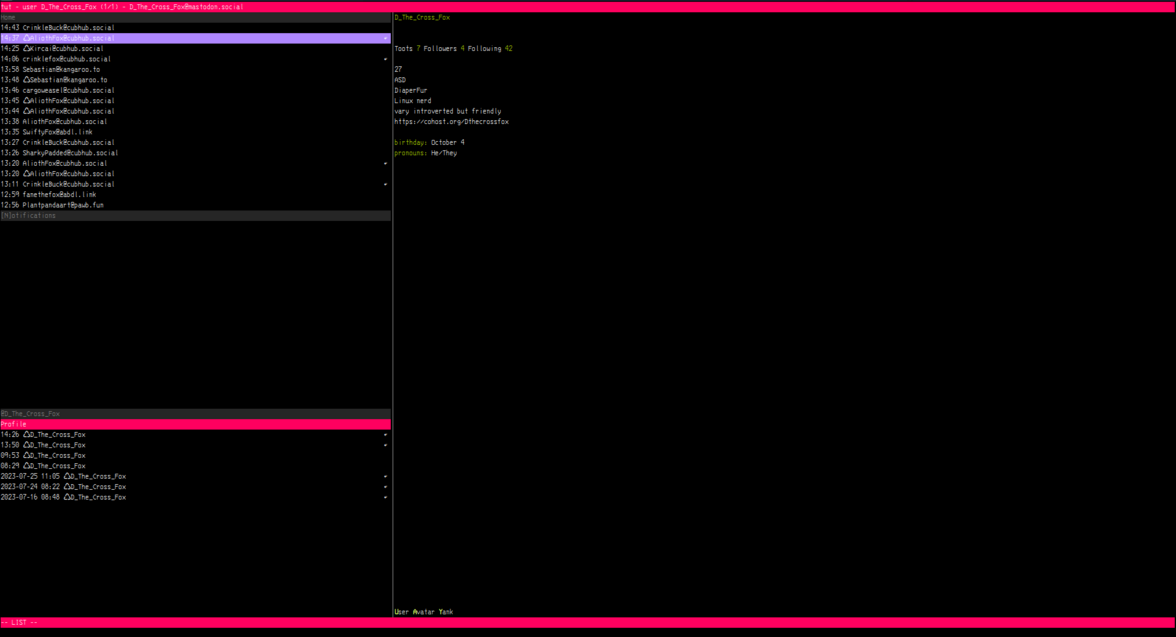Screen dimensions: 1176x637
Task: Click the boost icon on the 13:50 D_The_Cross_Fox toot
Action: pyautogui.click(x=26, y=445)
